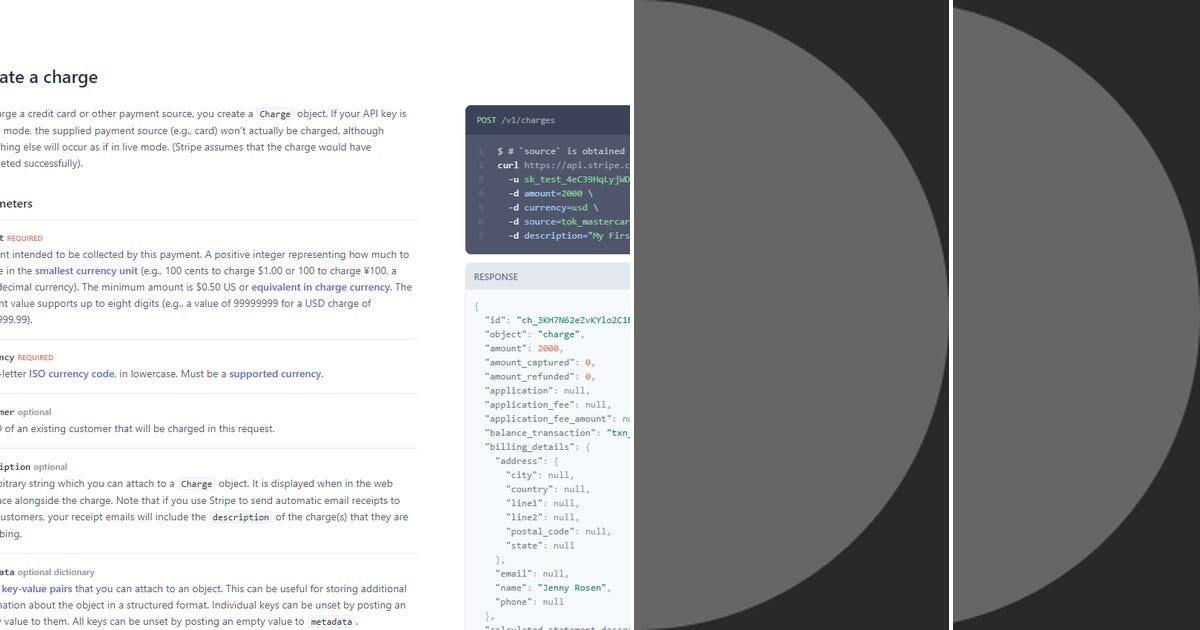
Task: Select the metadata inline code token
Action: click(329, 621)
